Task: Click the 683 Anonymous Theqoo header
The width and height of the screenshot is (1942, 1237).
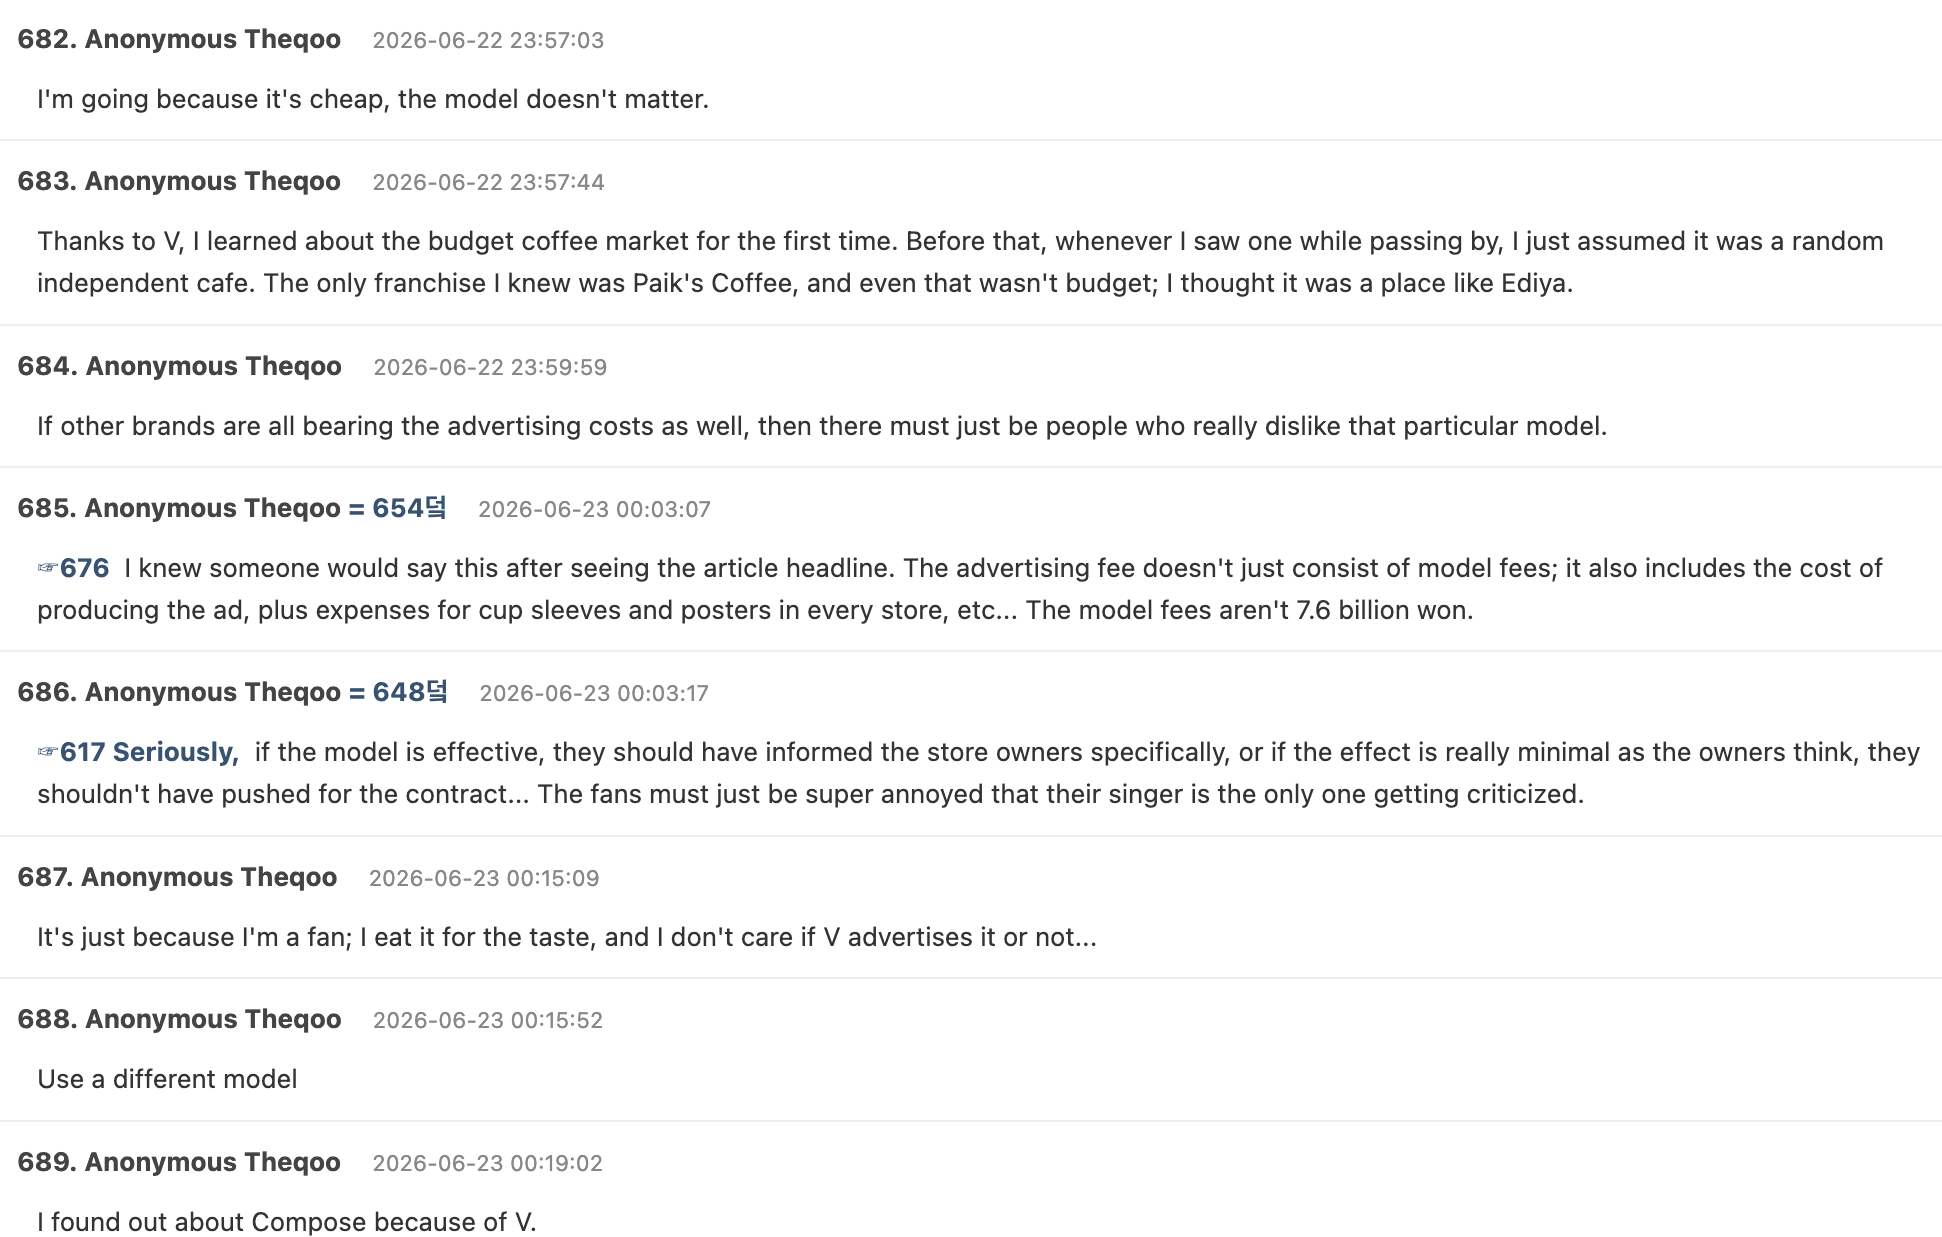Action: coord(179,181)
